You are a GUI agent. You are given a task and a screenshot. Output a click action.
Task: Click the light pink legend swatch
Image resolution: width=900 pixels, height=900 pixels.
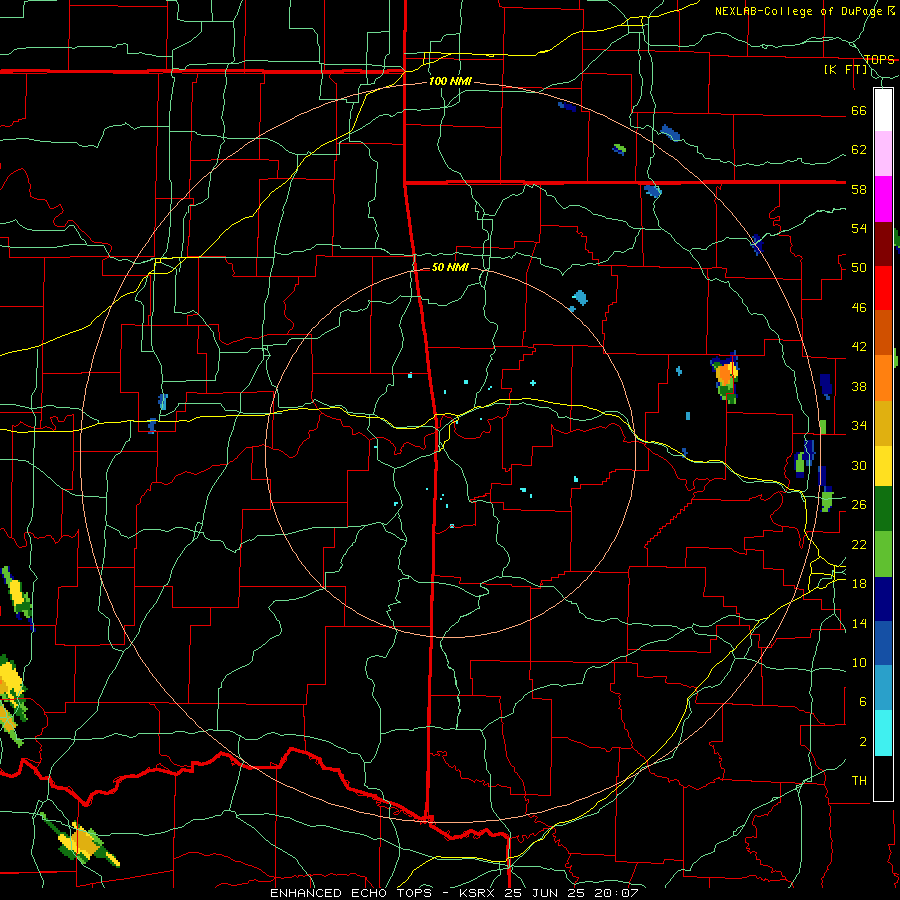(883, 153)
